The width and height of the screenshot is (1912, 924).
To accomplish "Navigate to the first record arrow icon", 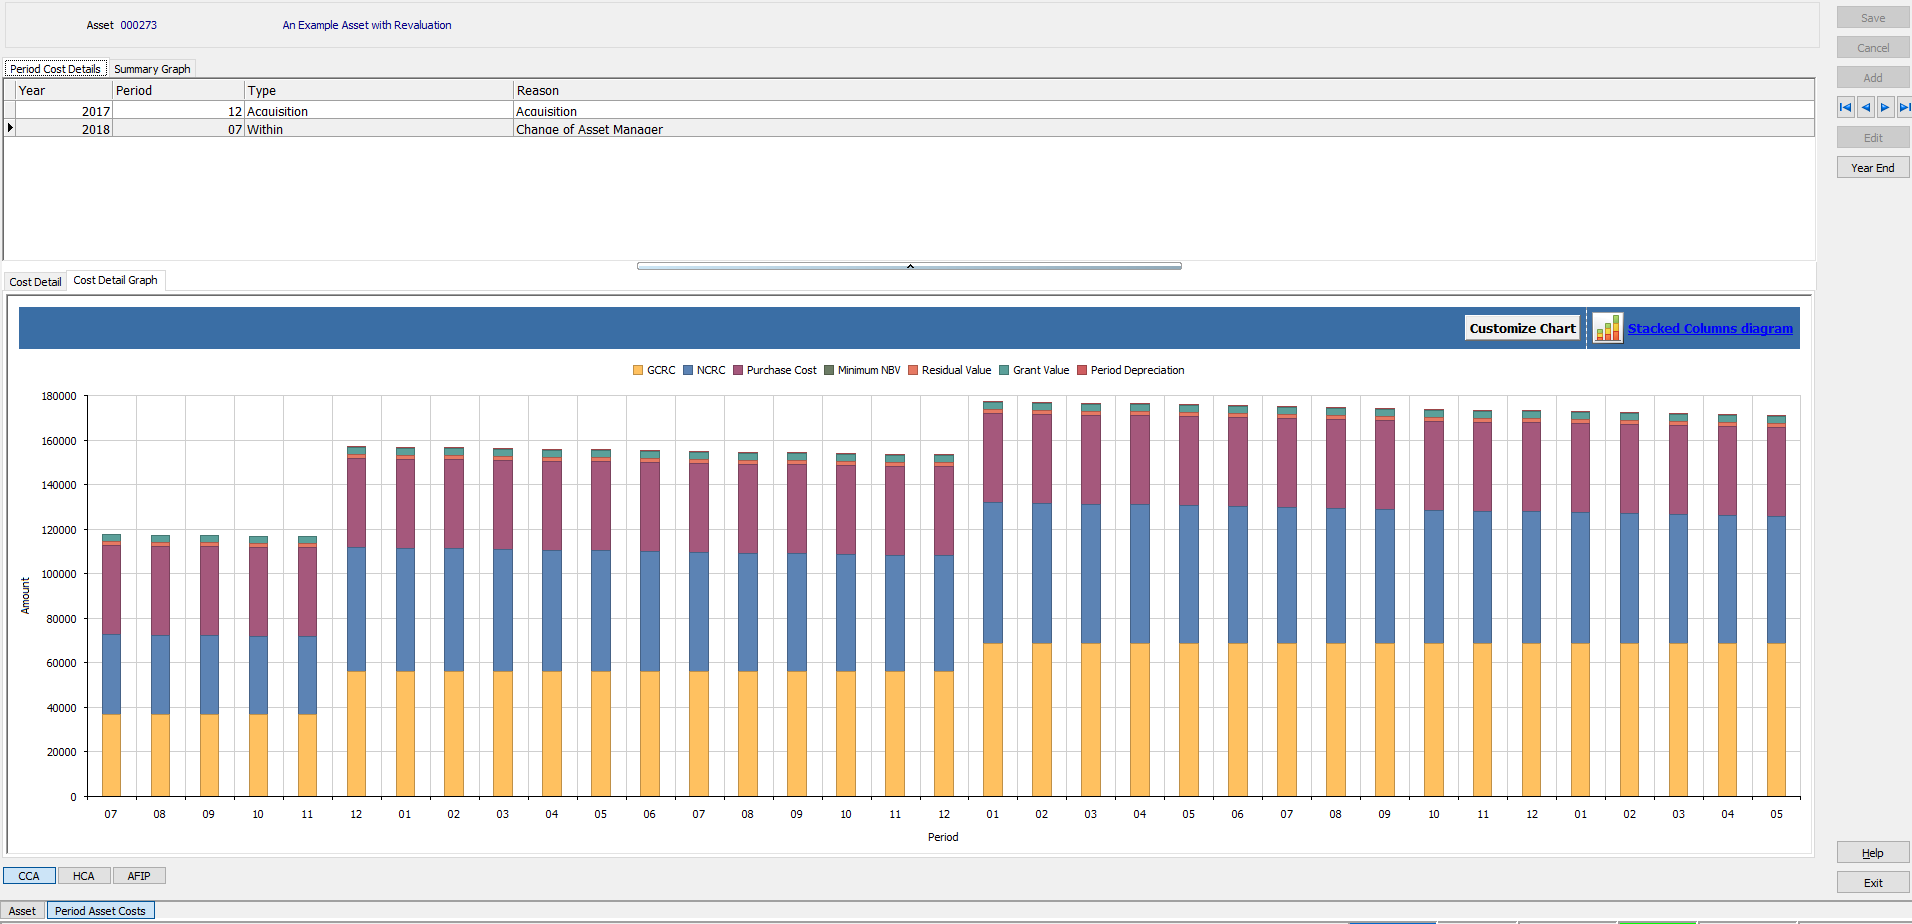I will 1845,107.
